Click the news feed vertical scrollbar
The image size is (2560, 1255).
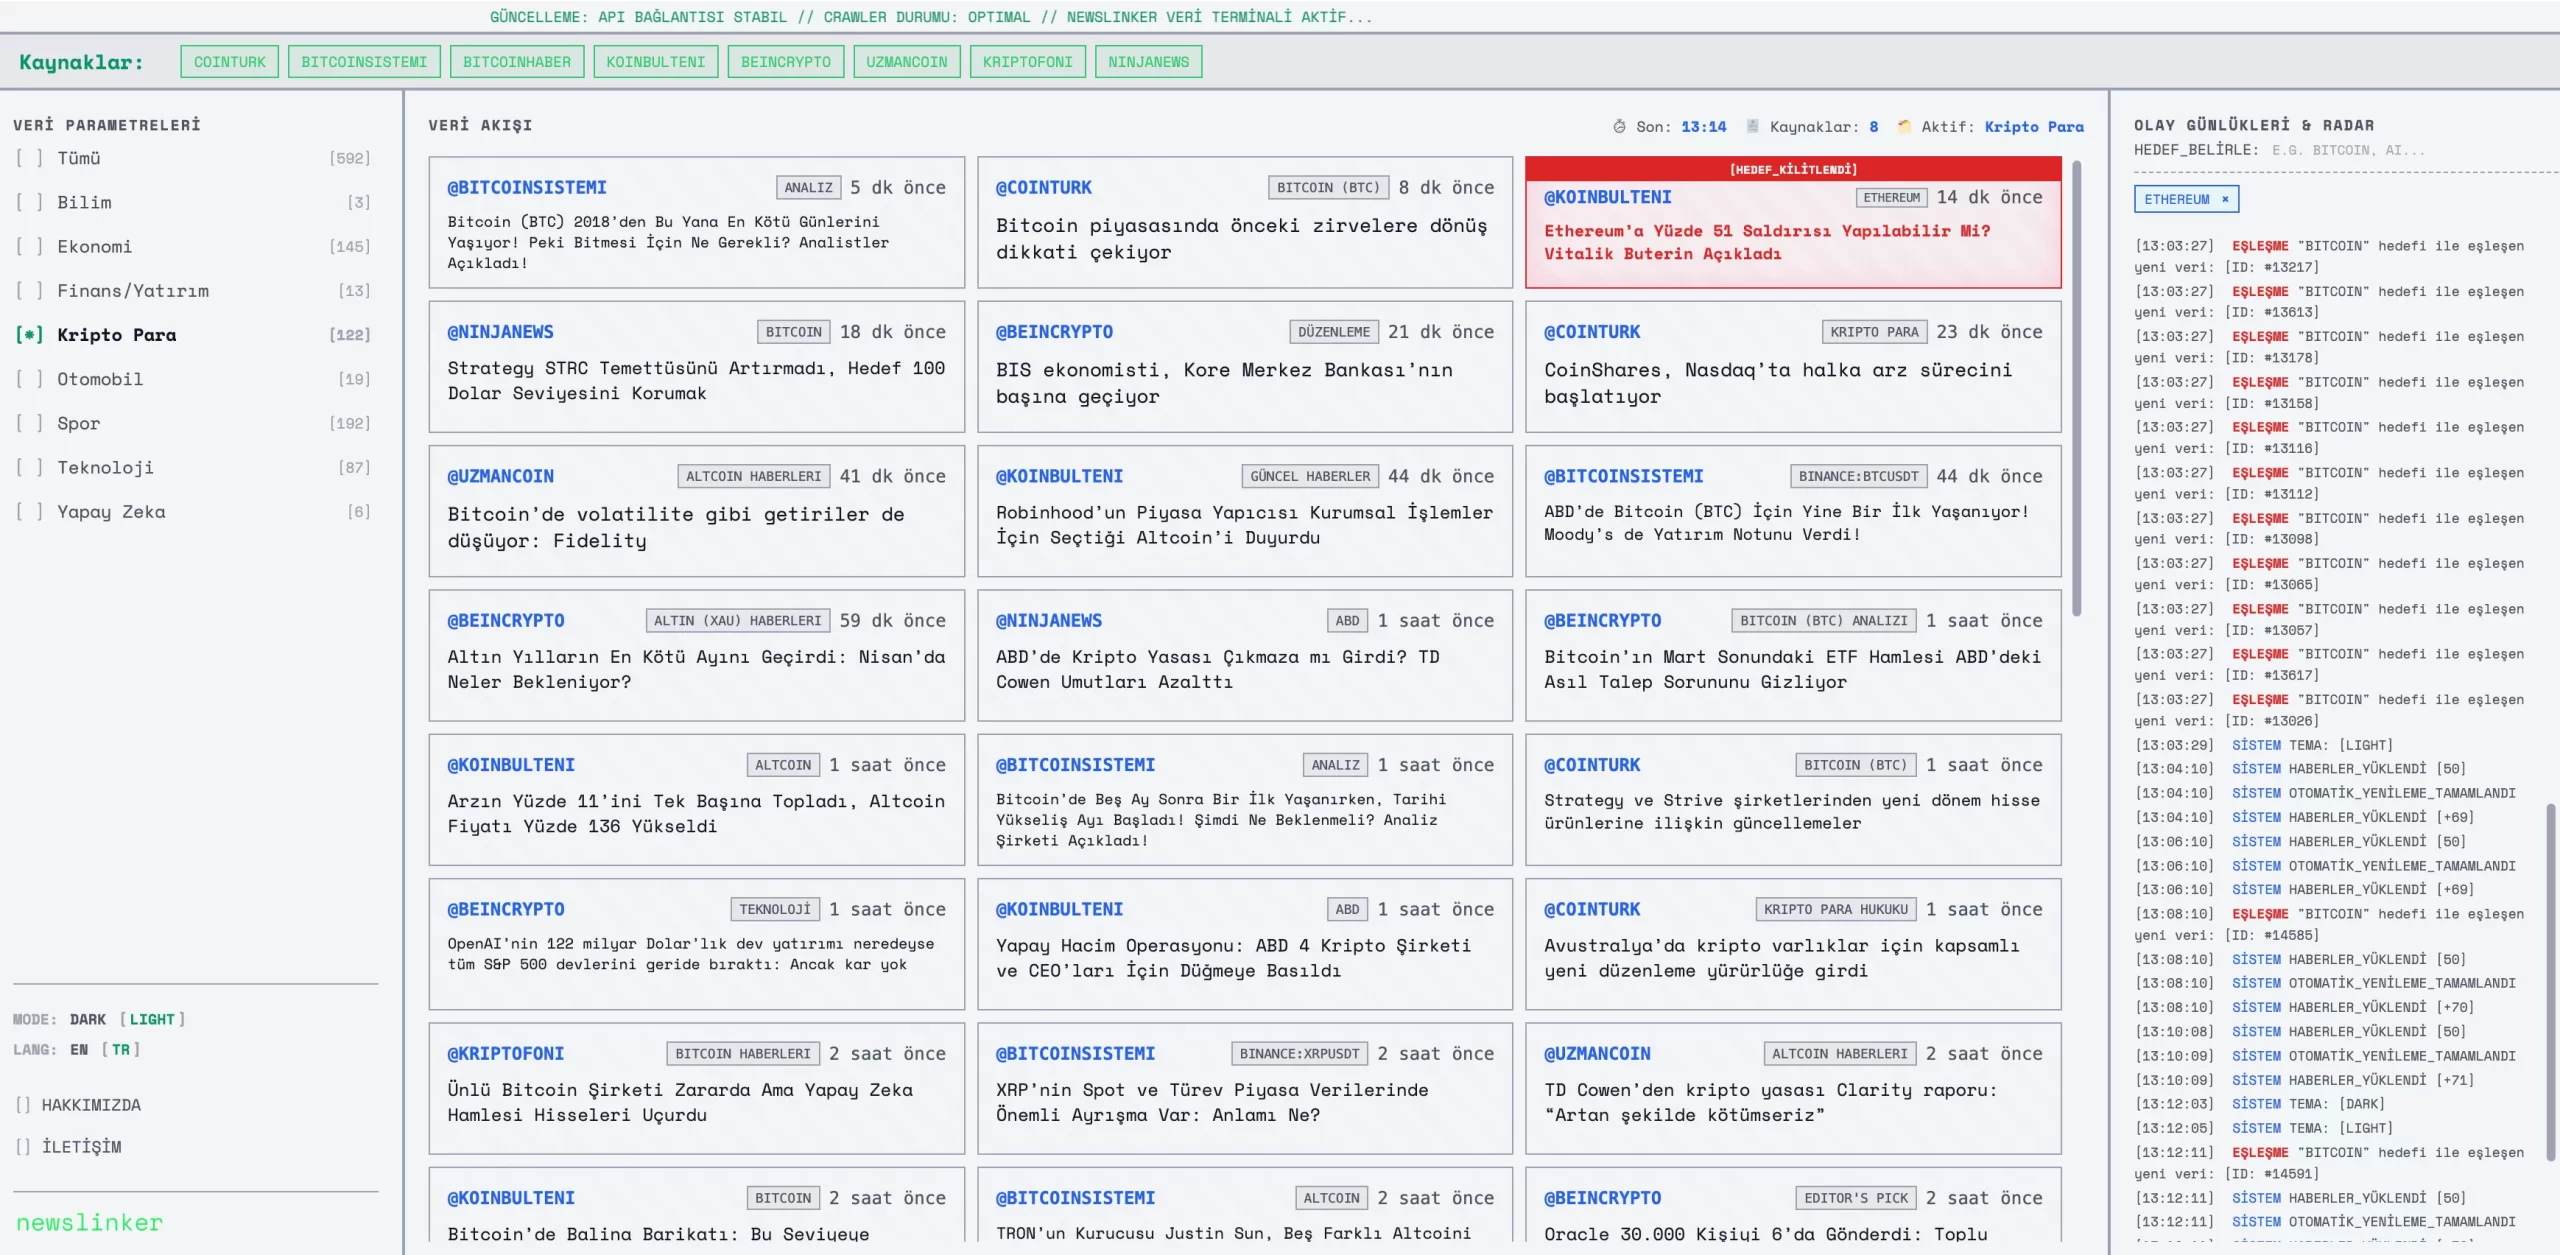pos(2076,390)
